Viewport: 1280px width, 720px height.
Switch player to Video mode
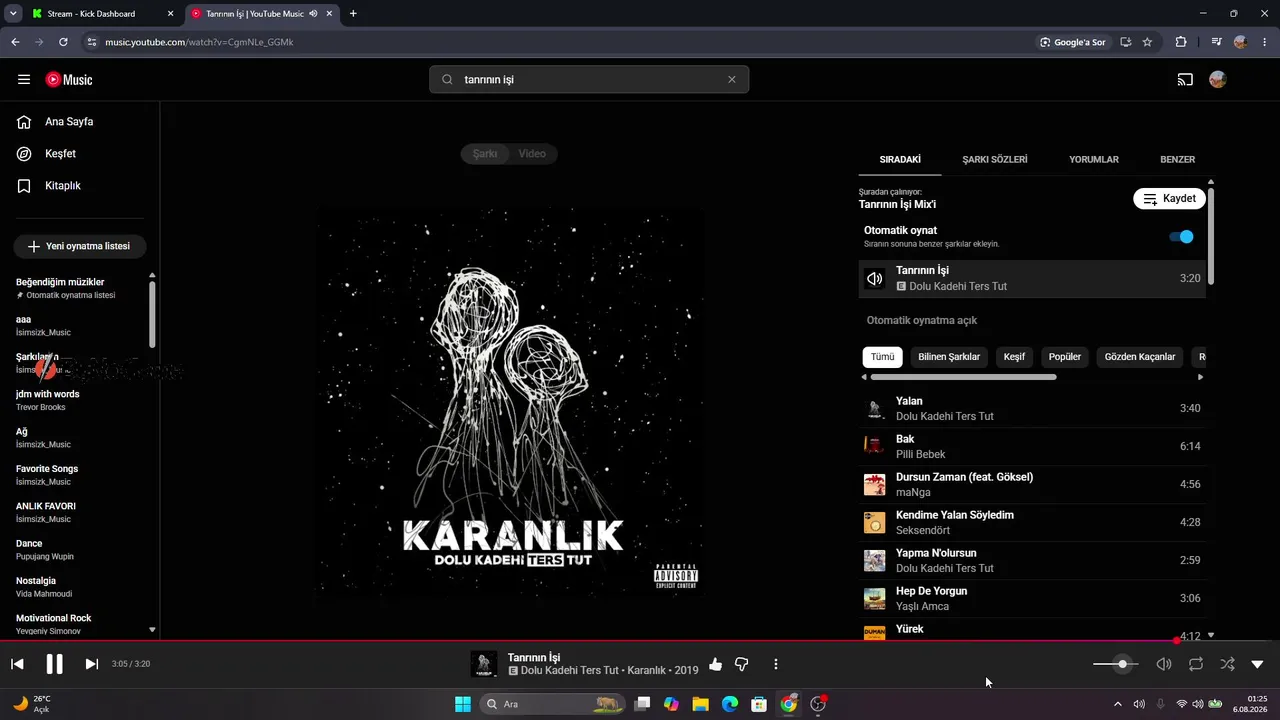[532, 154]
